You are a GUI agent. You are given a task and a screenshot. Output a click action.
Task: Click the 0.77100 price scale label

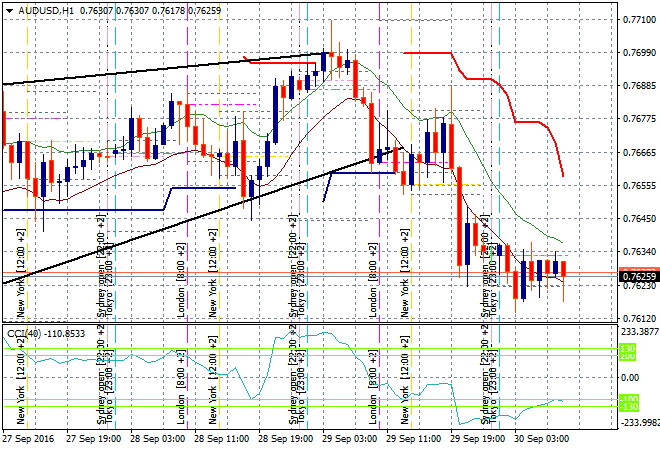pos(634,20)
